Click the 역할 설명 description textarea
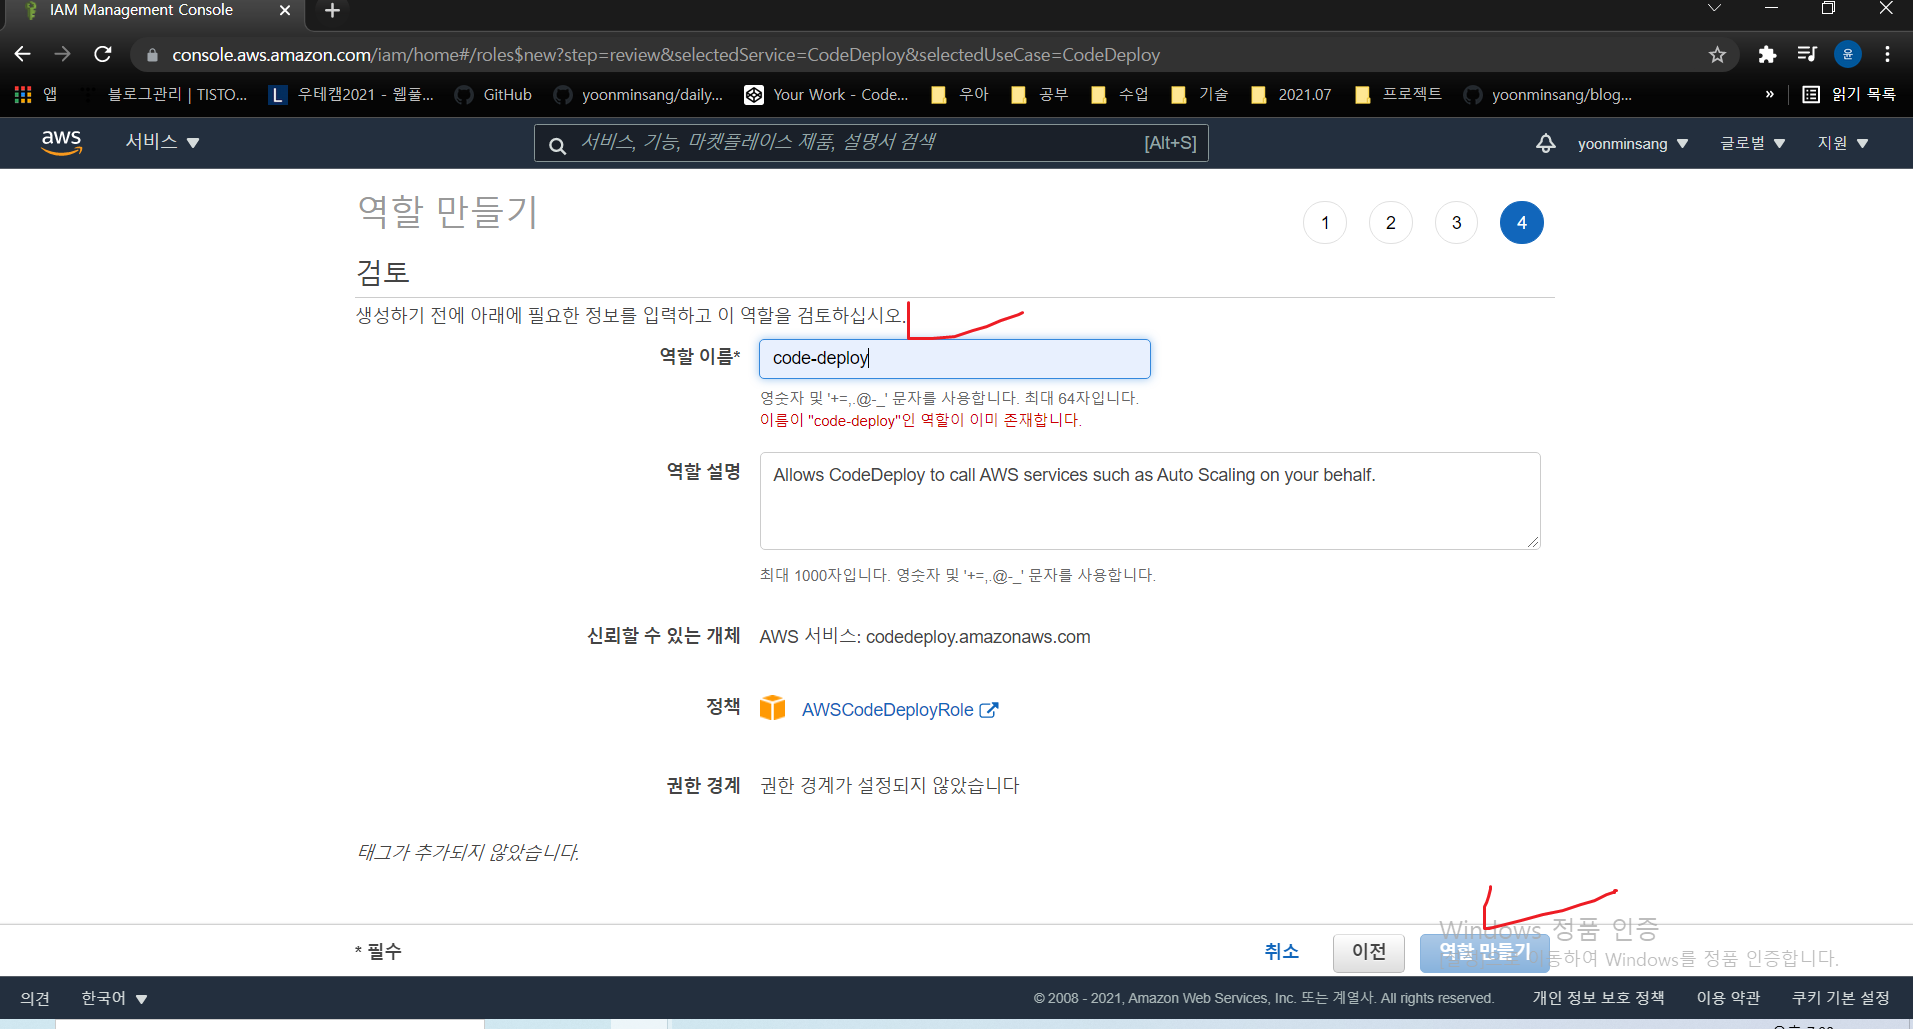 click(x=1149, y=500)
